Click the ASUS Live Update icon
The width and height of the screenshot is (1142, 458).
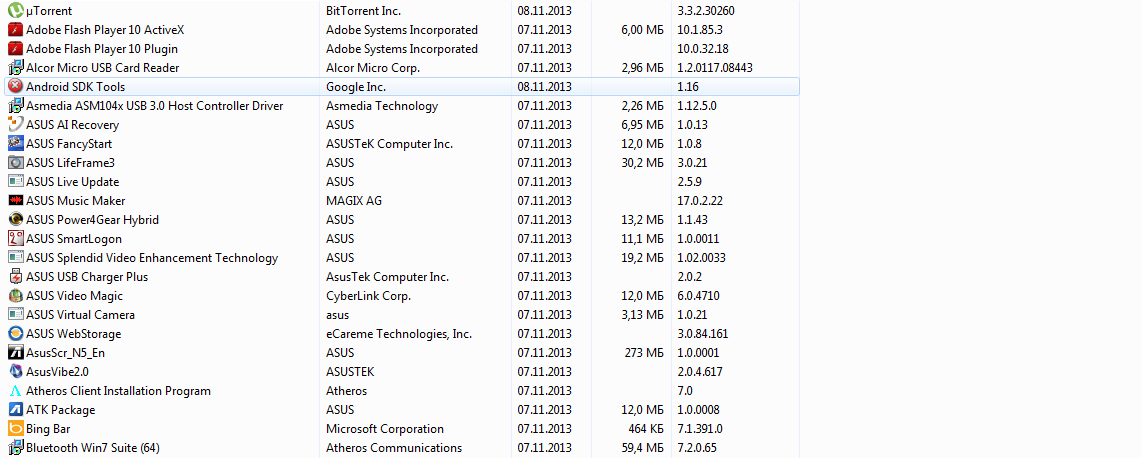[15, 181]
